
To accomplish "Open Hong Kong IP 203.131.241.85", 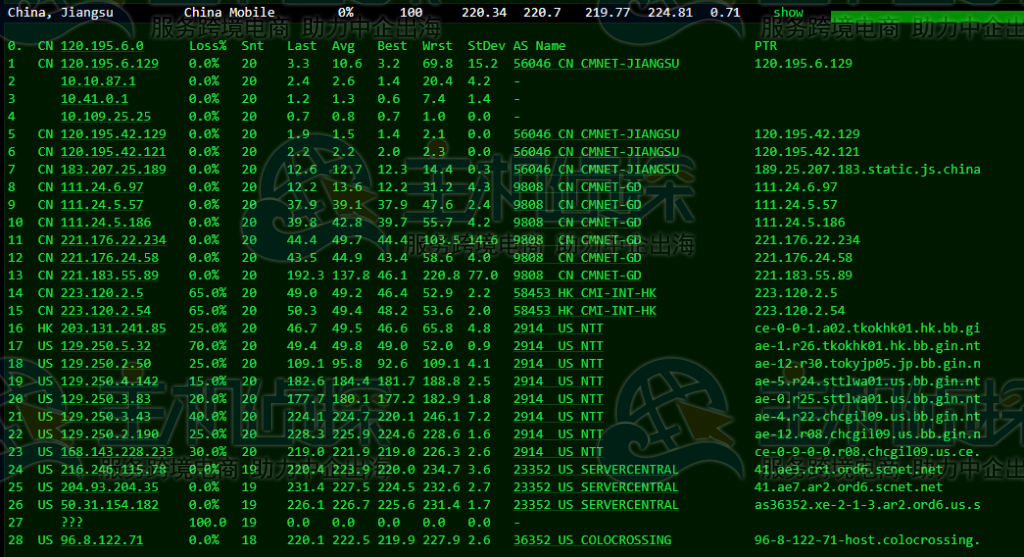I will pos(114,328).
